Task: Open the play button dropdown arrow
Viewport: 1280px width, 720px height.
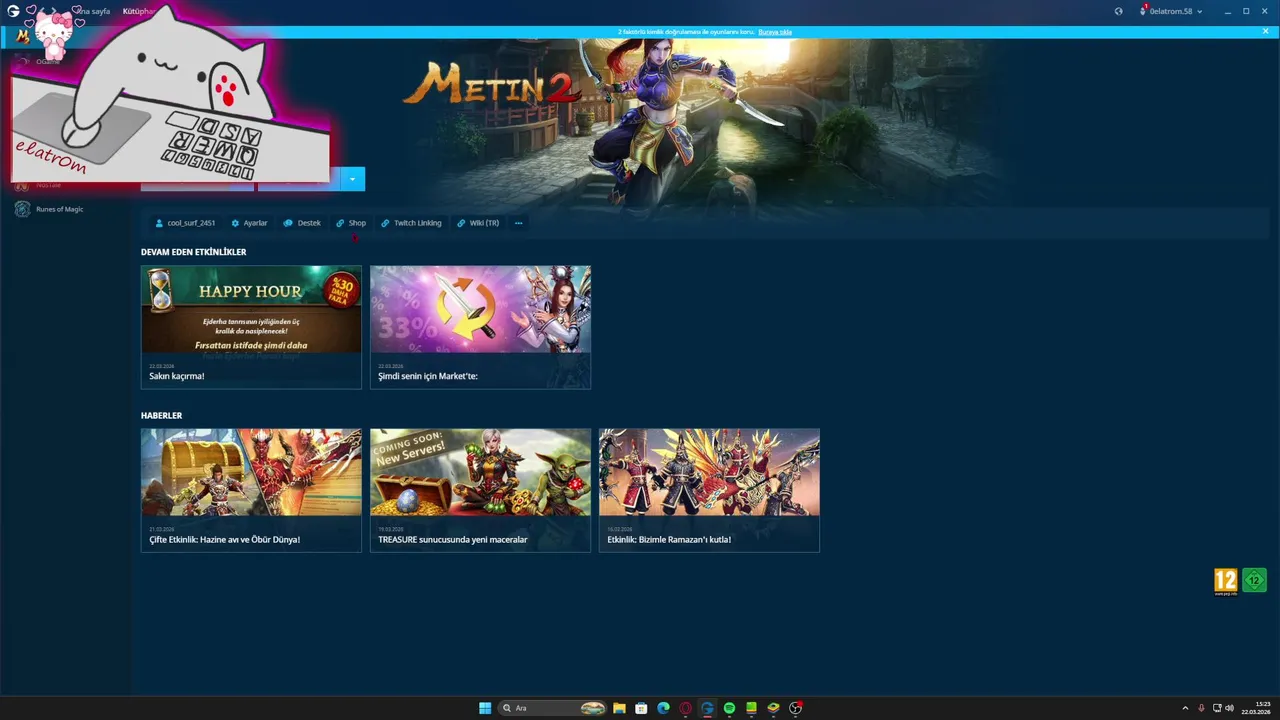Action: point(352,179)
